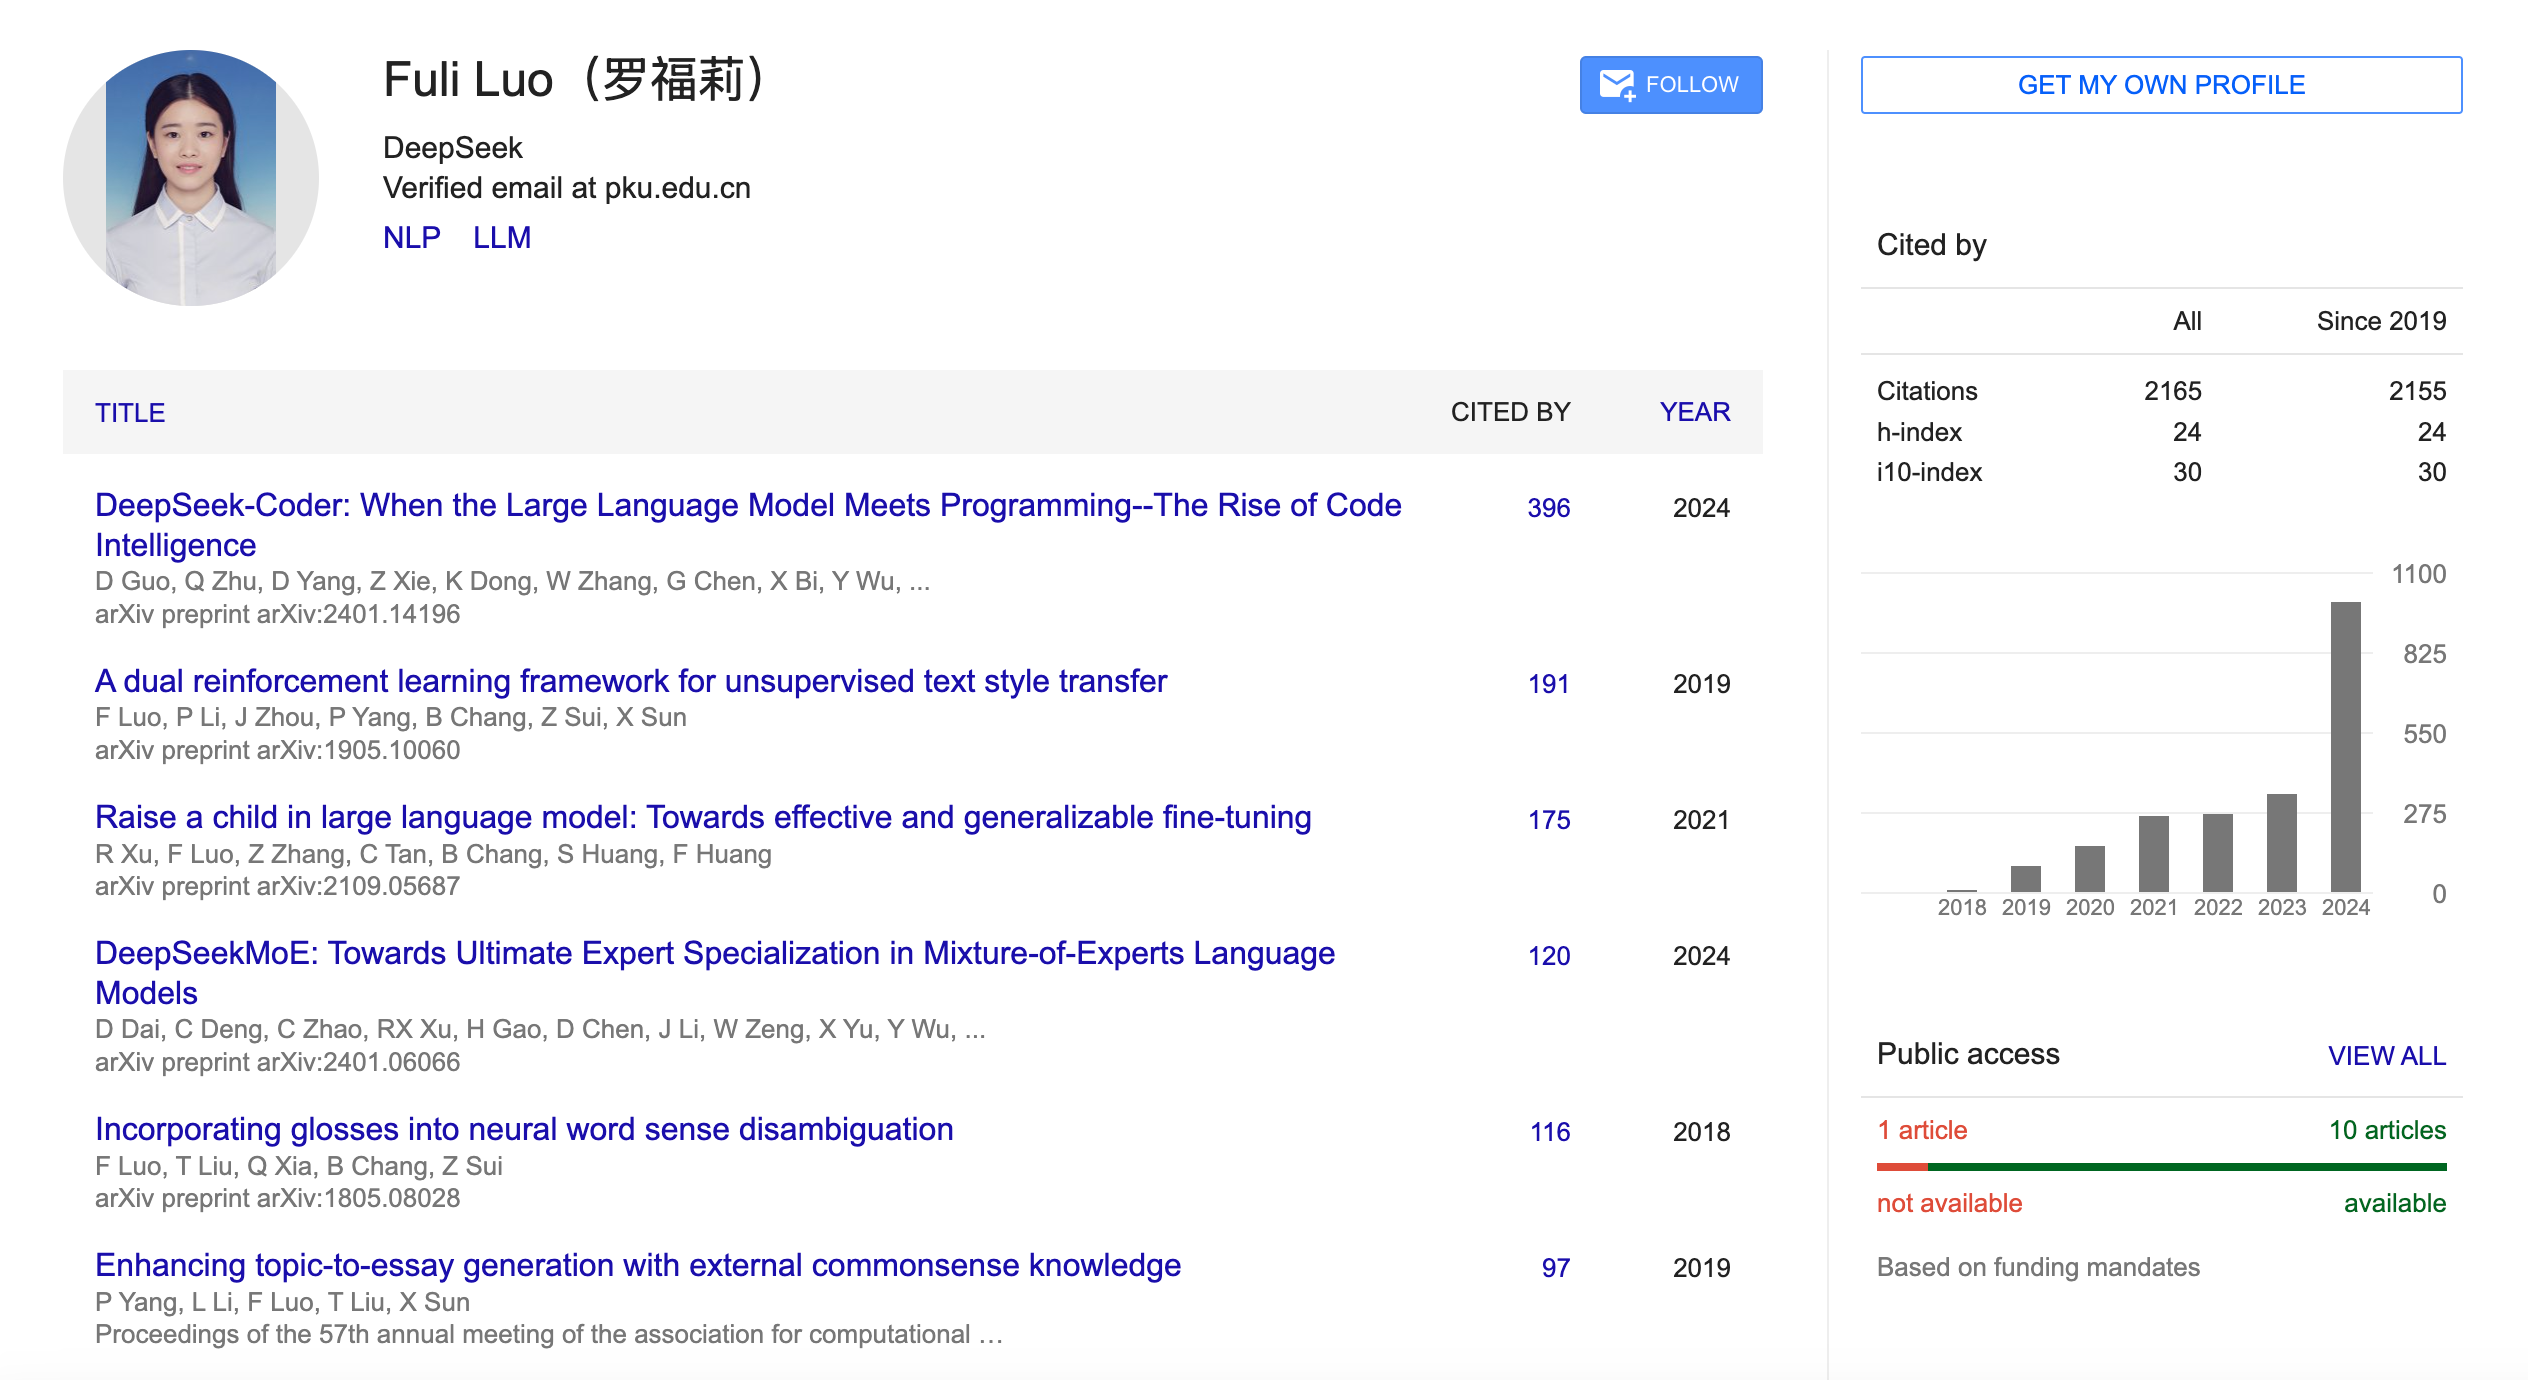Click Get My Own Profile button
The height and width of the screenshot is (1380, 2528).
[2161, 85]
